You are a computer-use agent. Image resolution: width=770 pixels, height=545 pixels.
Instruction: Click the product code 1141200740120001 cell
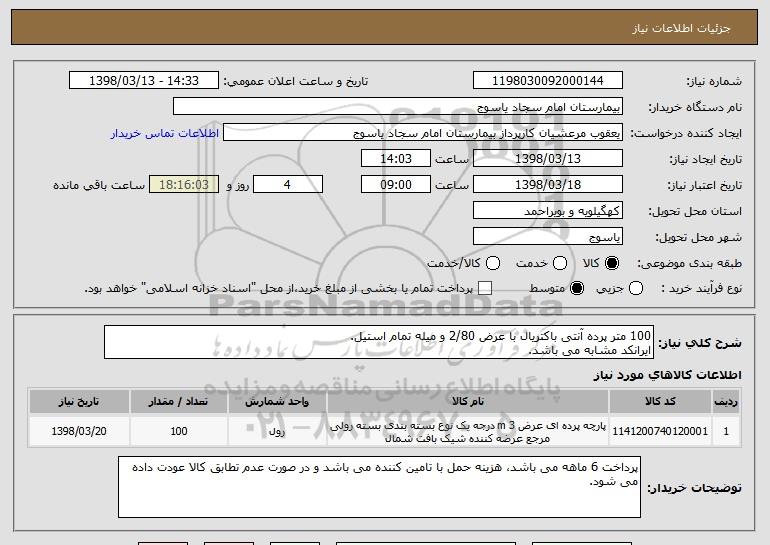(x=660, y=431)
